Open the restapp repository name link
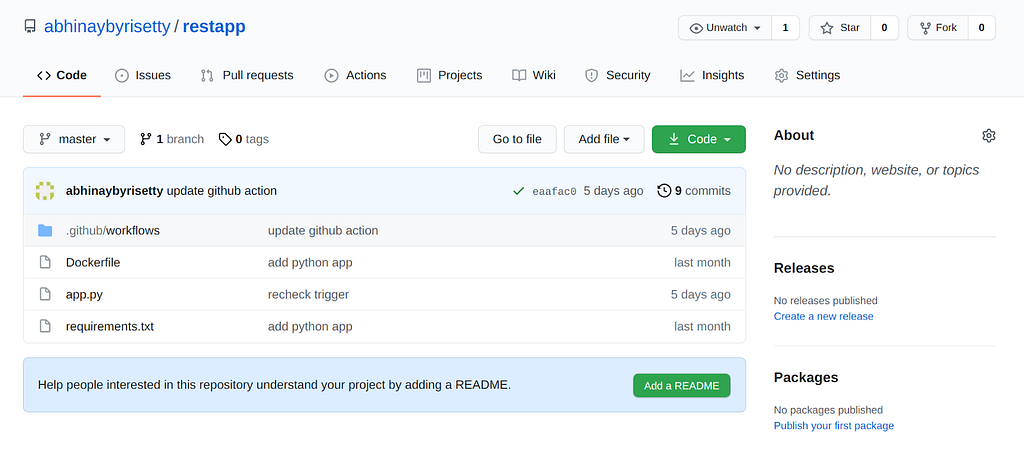This screenshot has width=1024, height=449. pyautogui.click(x=214, y=27)
